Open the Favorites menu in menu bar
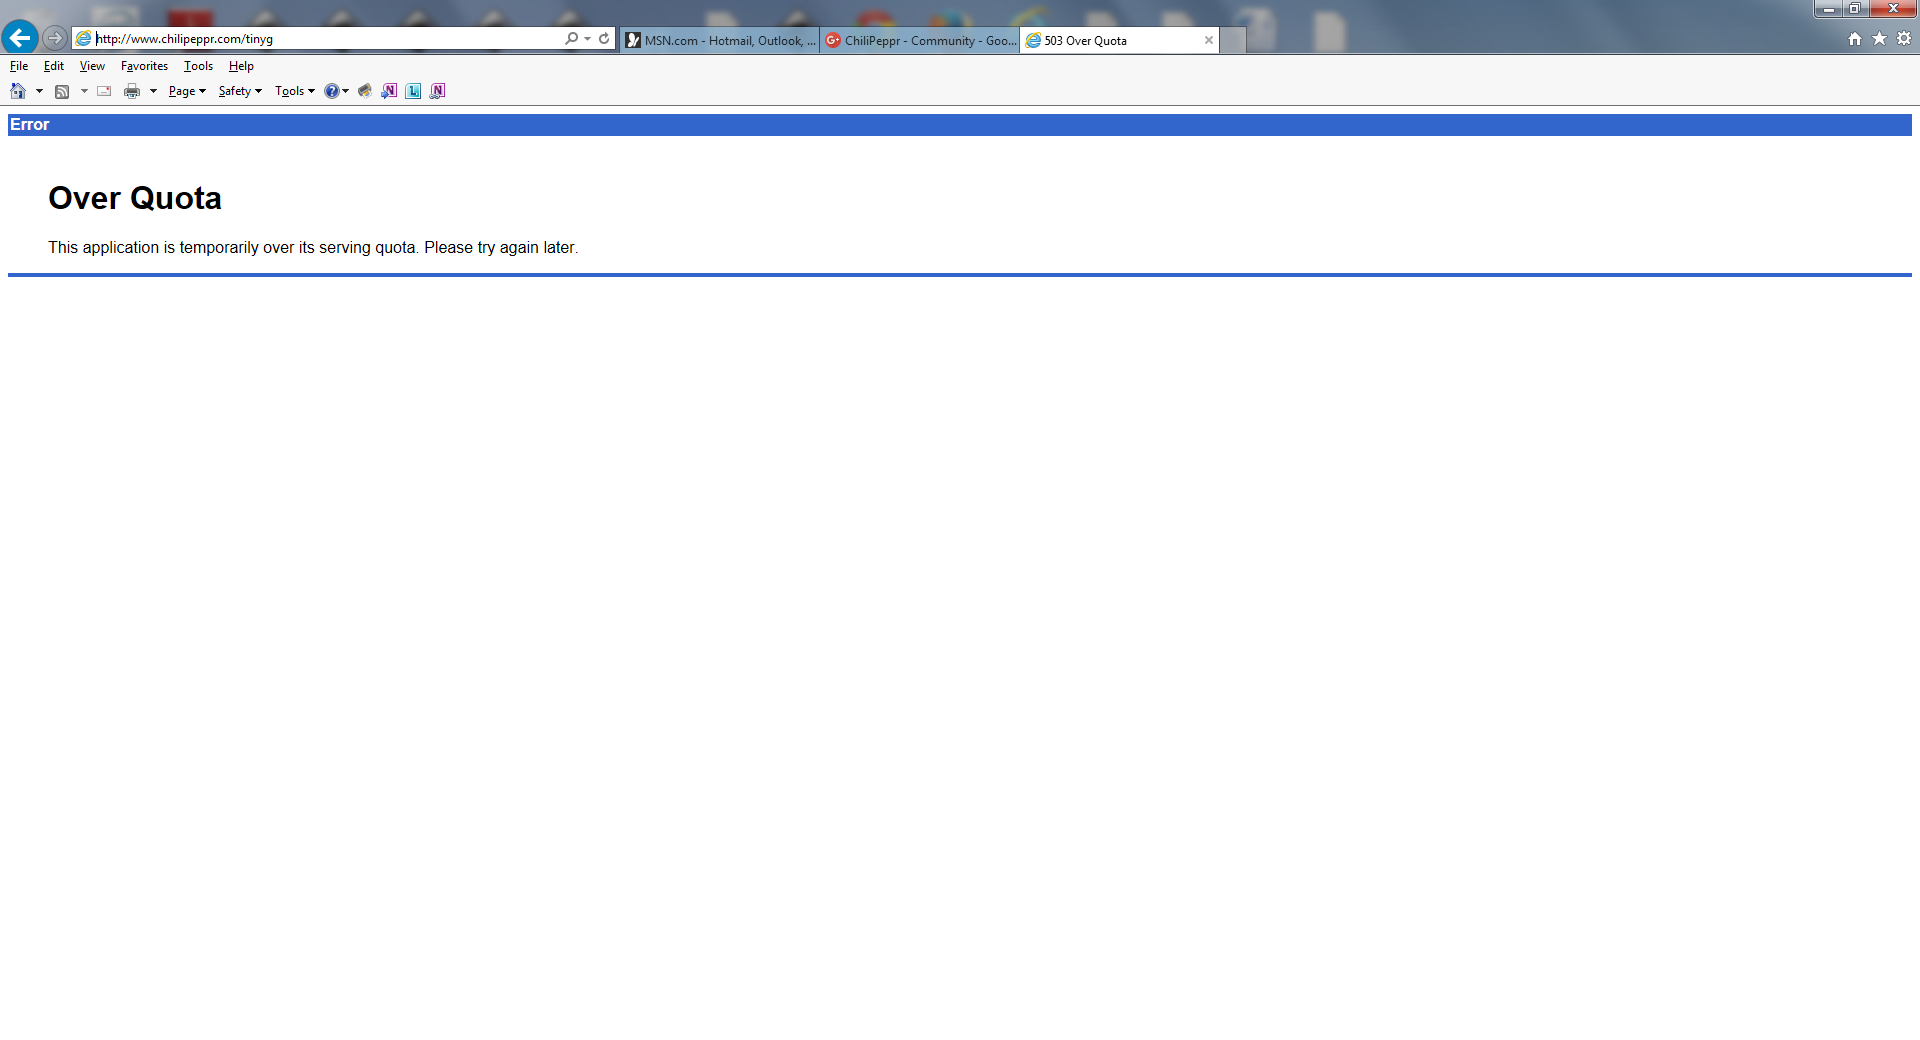This screenshot has width=1920, height=1040. click(144, 66)
